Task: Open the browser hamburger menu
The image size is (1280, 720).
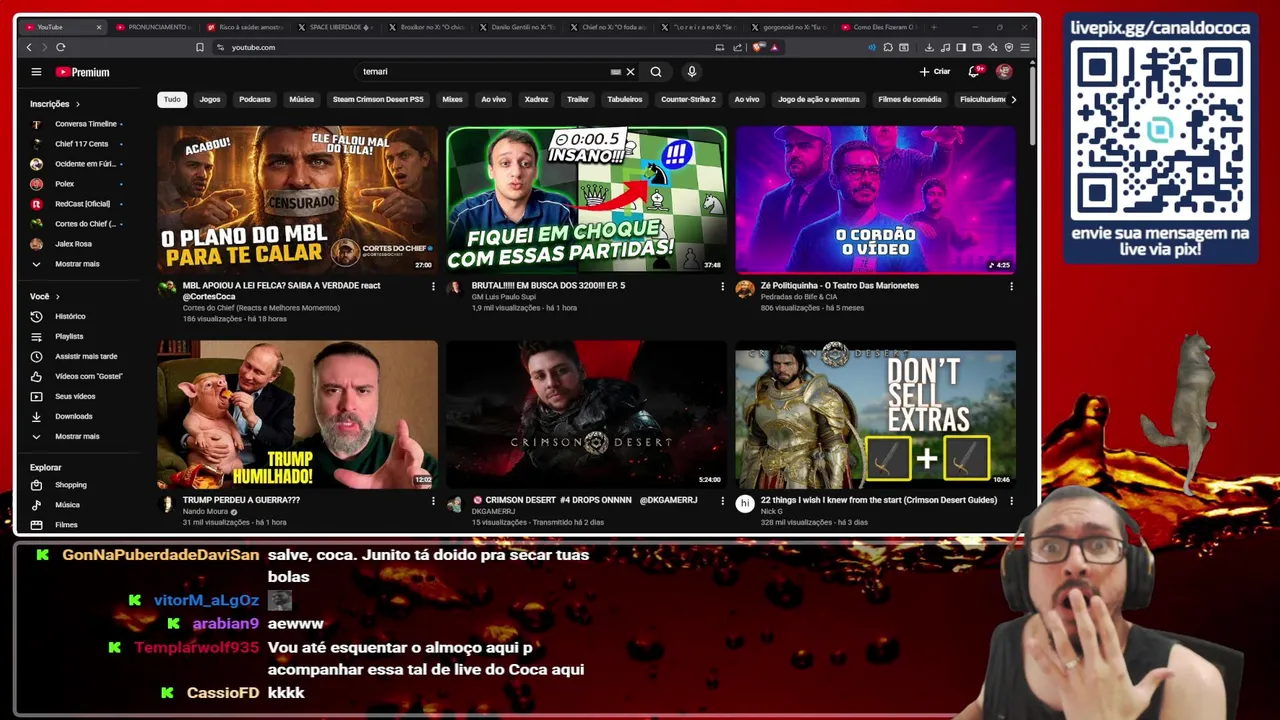Action: [x=1025, y=47]
